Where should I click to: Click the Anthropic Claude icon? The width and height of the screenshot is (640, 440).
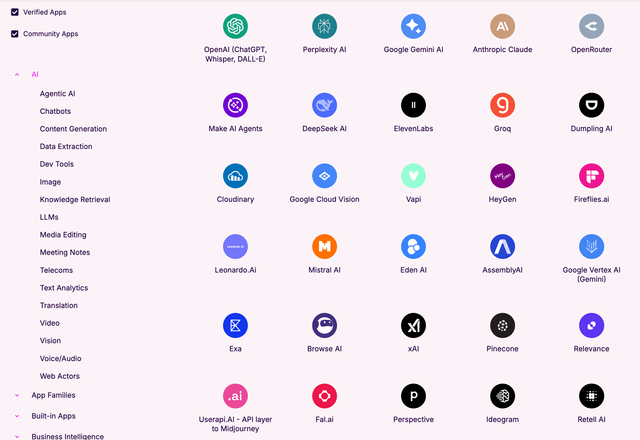[x=502, y=26]
